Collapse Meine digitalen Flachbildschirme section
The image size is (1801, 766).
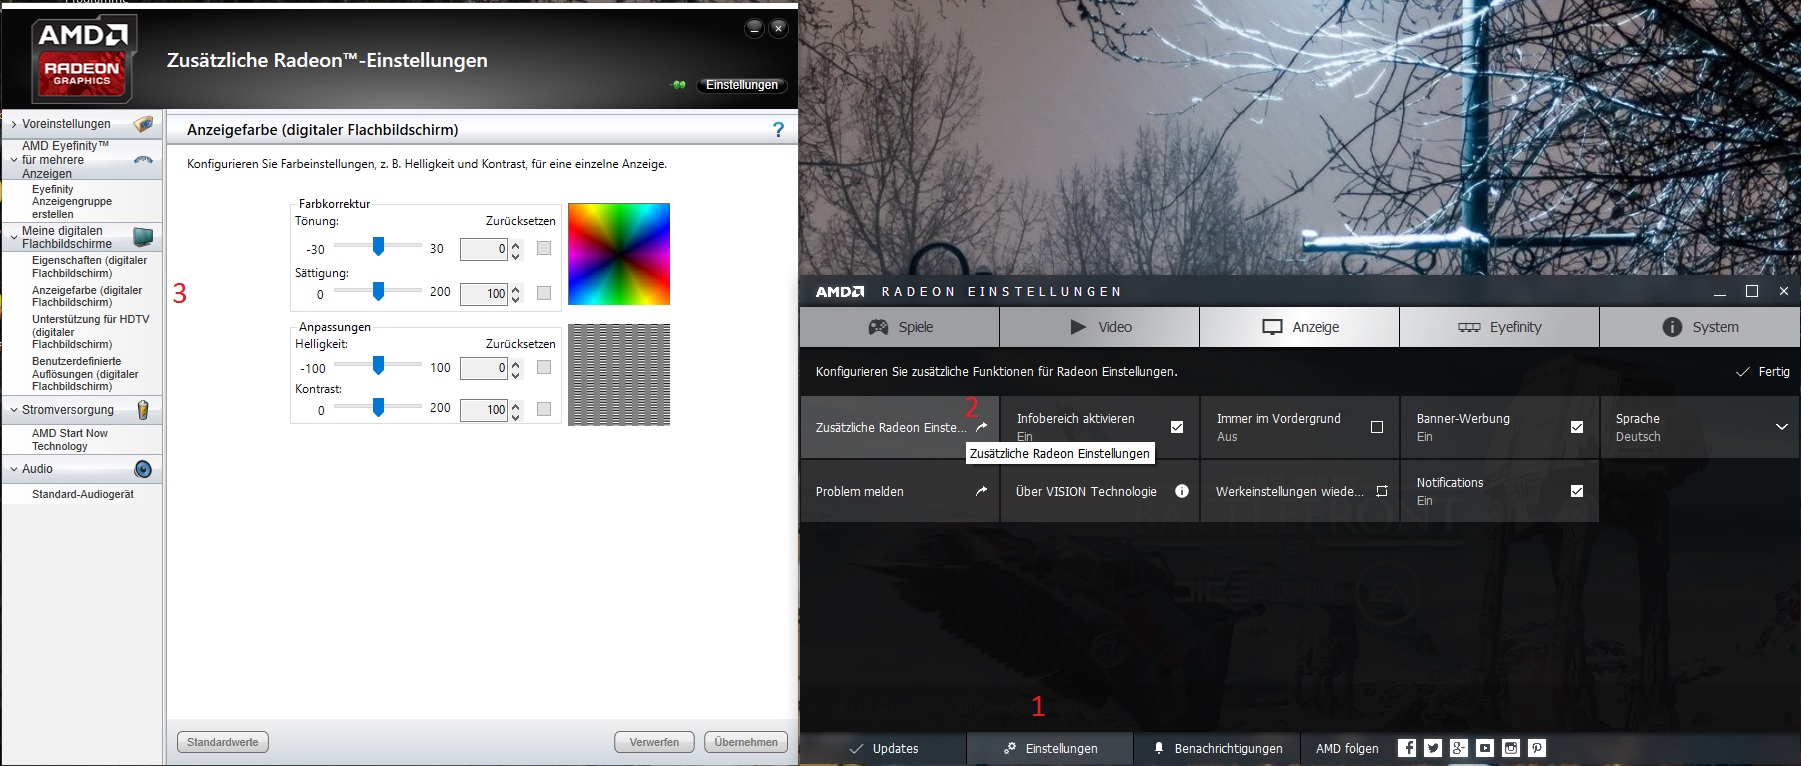14,237
